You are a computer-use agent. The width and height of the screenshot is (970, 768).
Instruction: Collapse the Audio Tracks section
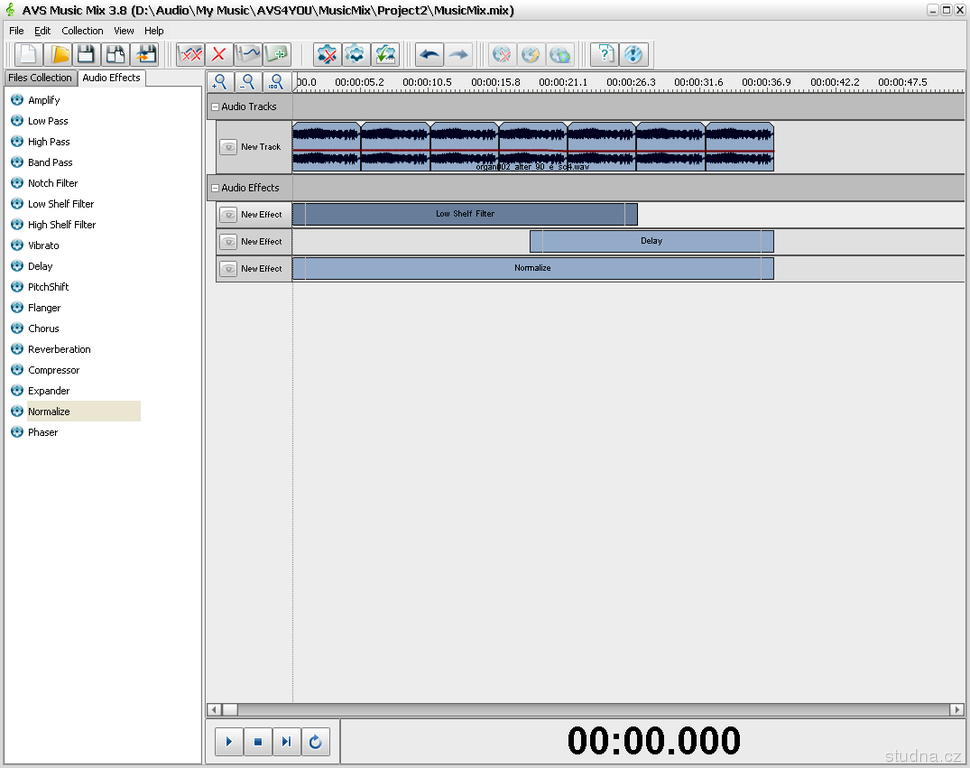214,107
